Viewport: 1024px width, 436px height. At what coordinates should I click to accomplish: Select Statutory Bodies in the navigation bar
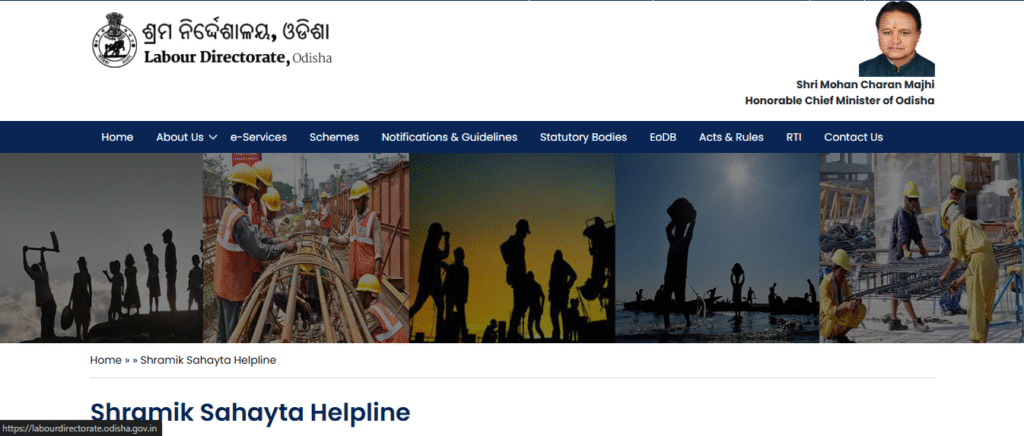583,137
